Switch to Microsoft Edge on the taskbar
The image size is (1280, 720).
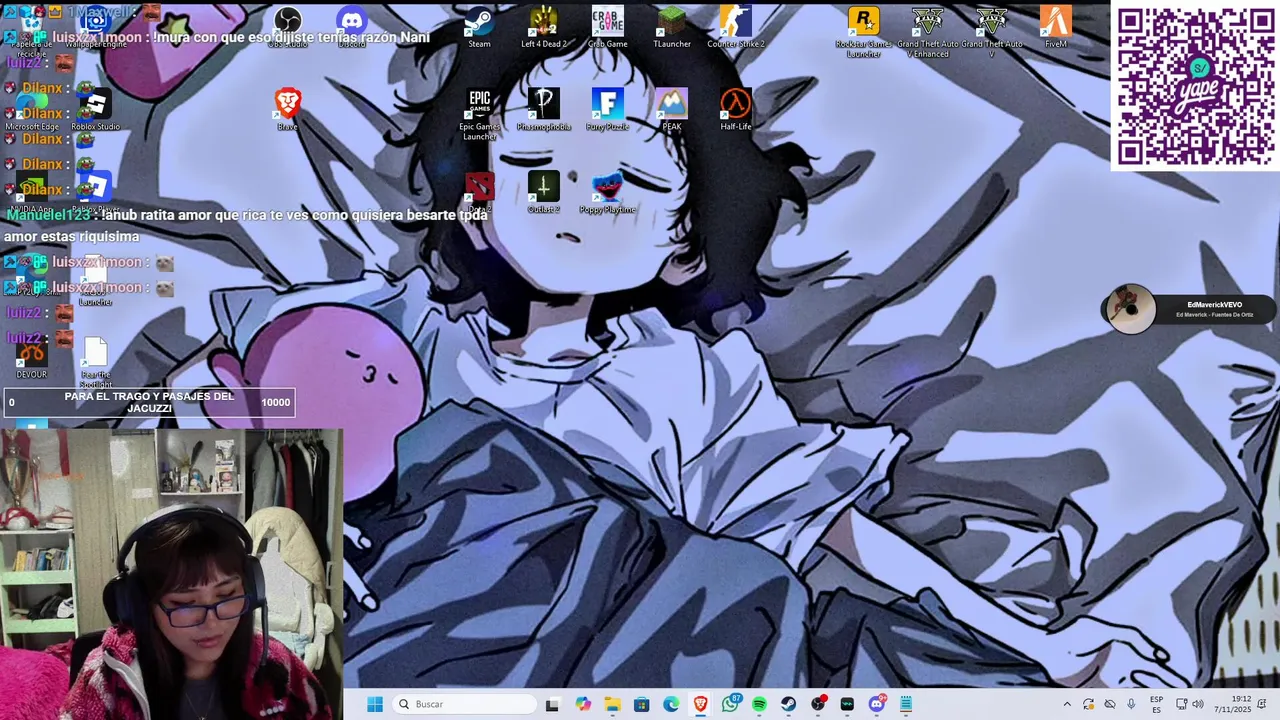tap(671, 704)
